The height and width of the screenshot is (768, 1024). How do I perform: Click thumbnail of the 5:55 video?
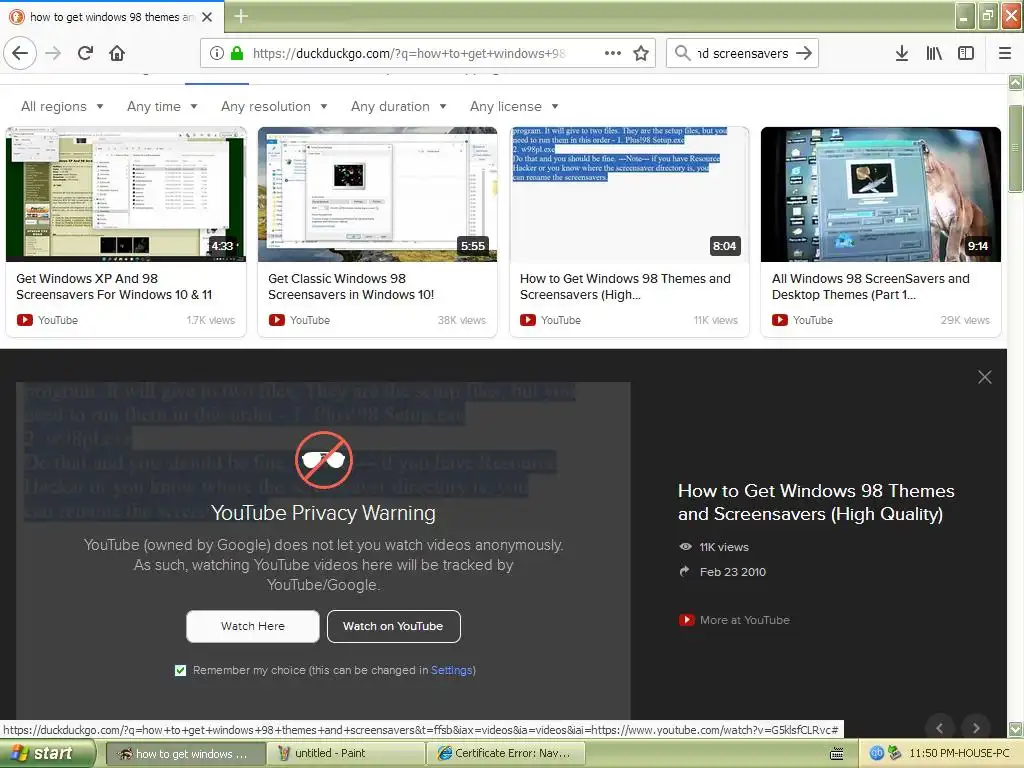tap(377, 195)
